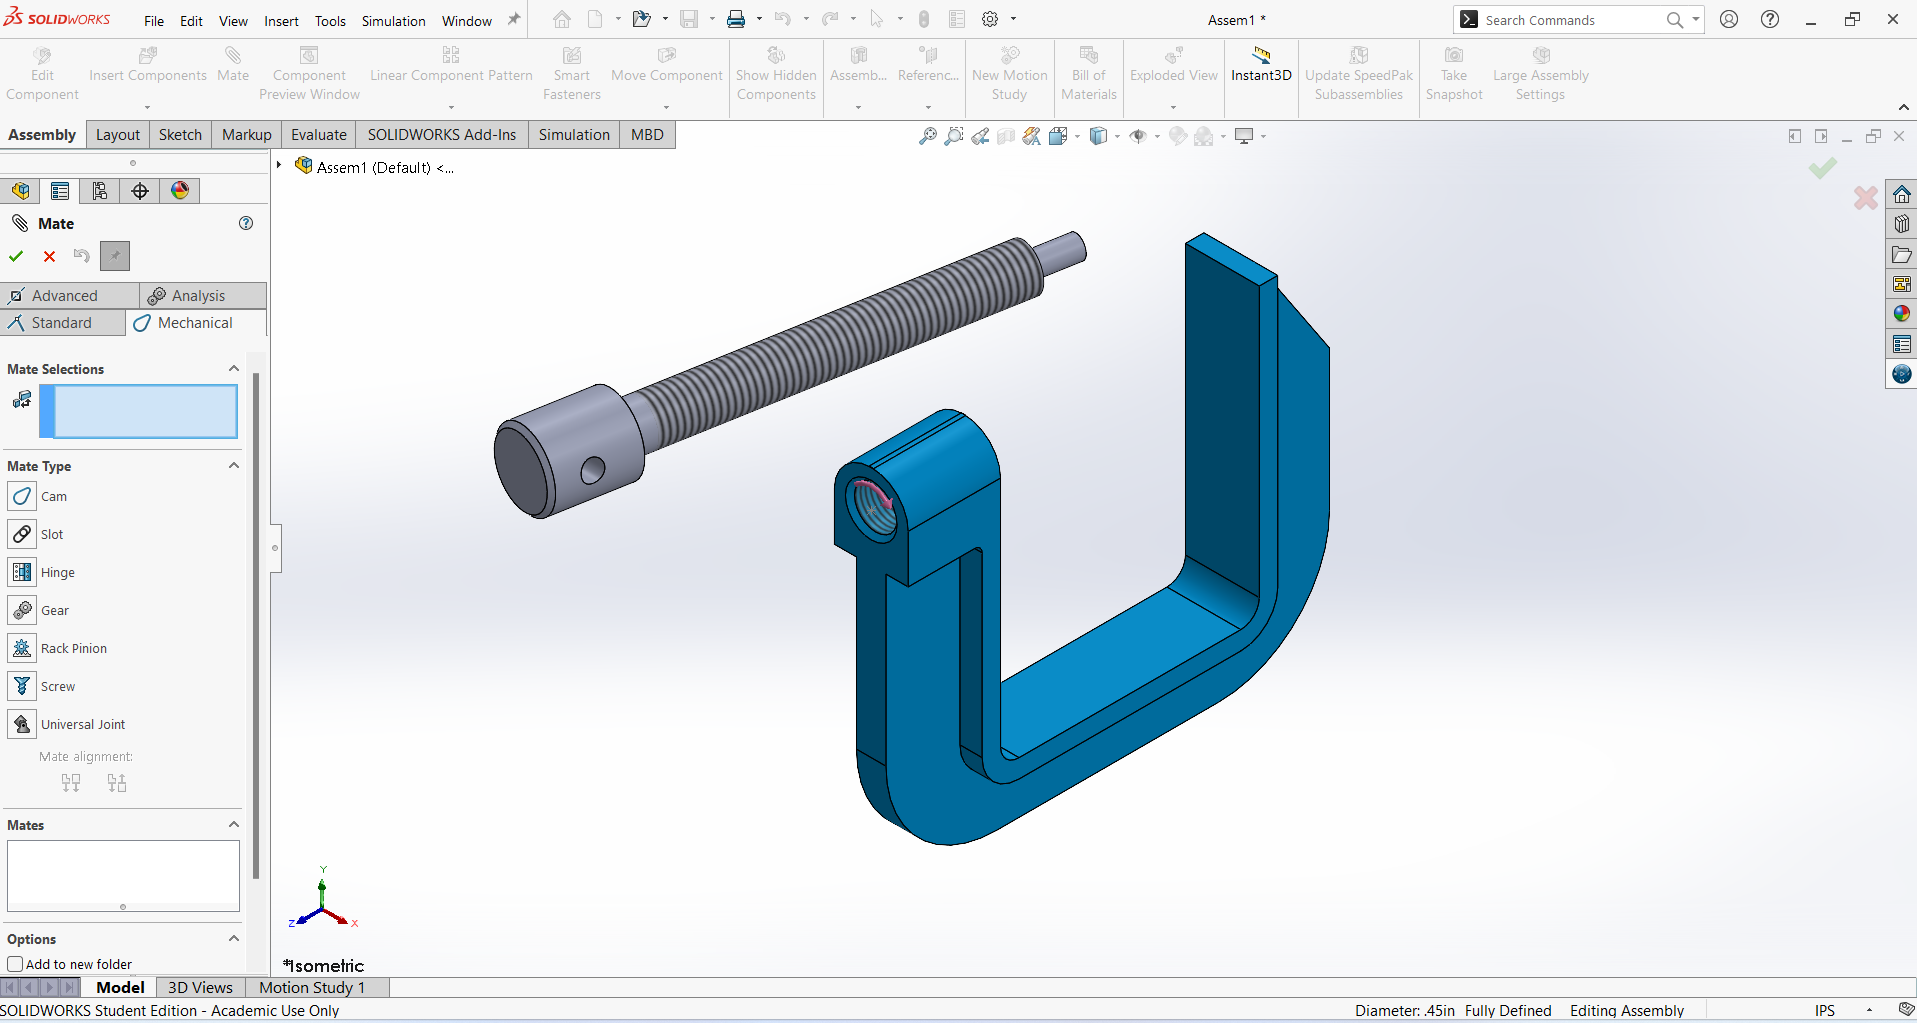
Task: Switch to SOLIDWORKS Add-Ins tab
Action: 442,135
